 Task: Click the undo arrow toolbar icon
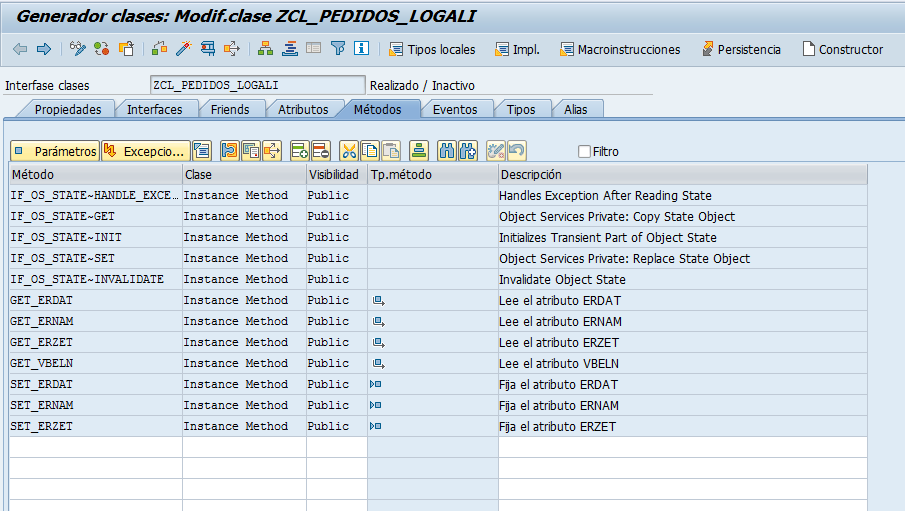coord(517,151)
